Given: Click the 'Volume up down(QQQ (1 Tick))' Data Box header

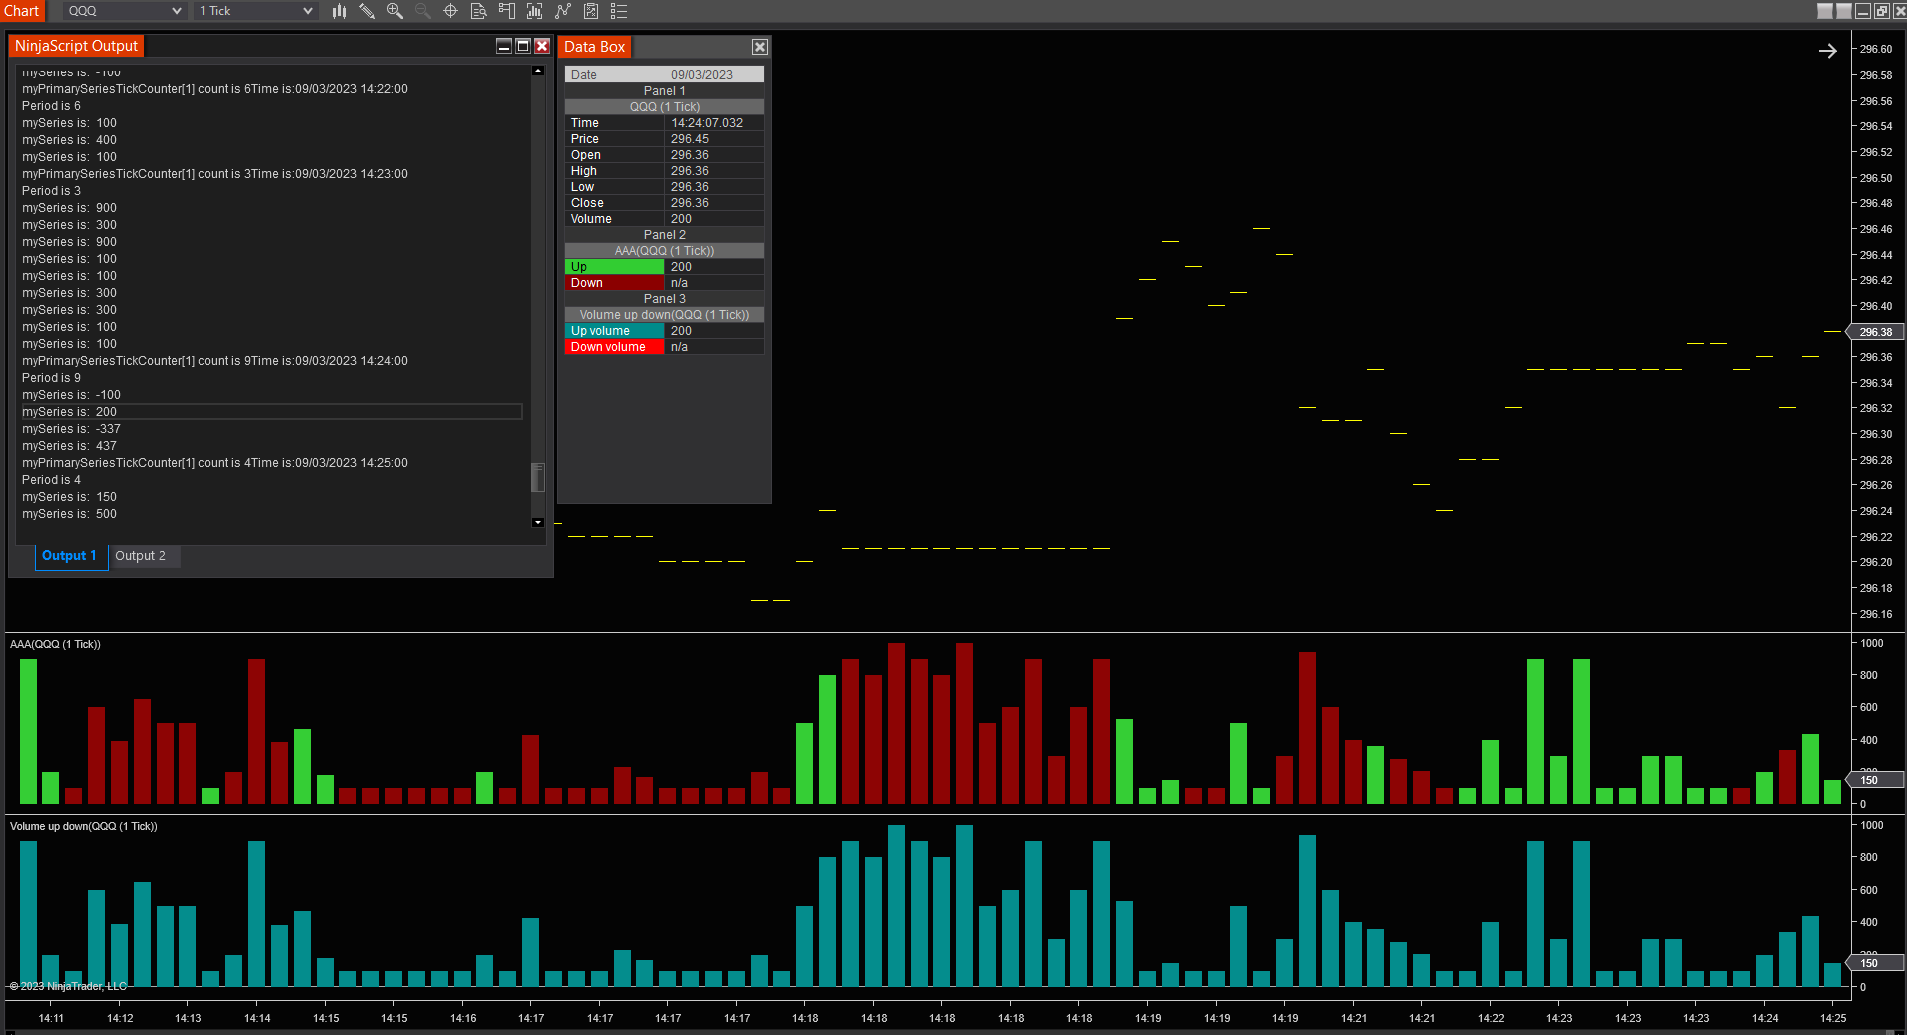Looking at the screenshot, I should [x=664, y=315].
